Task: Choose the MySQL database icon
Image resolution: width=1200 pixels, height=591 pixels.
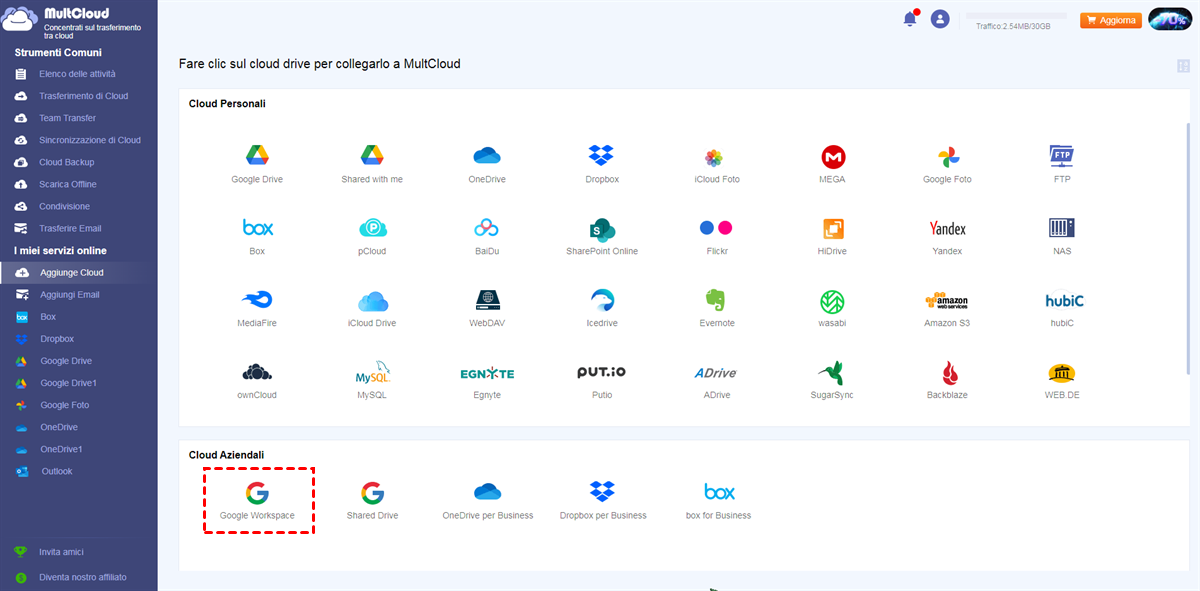Action: pos(372,374)
